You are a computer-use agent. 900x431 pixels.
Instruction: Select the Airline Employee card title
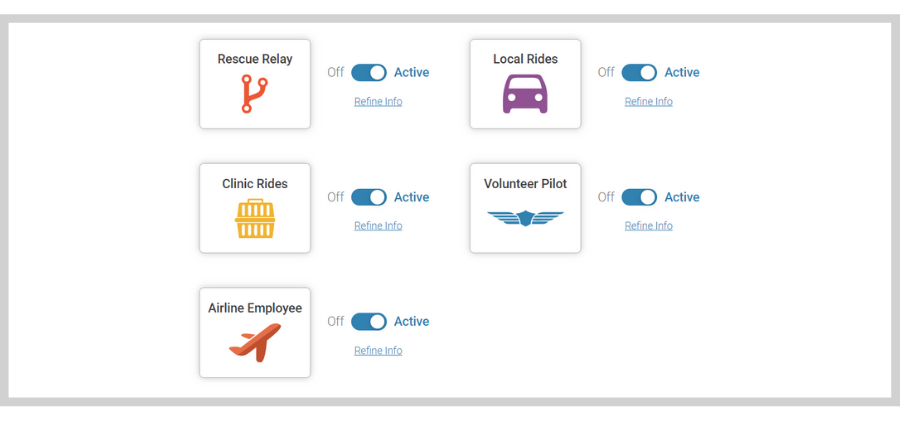point(255,308)
